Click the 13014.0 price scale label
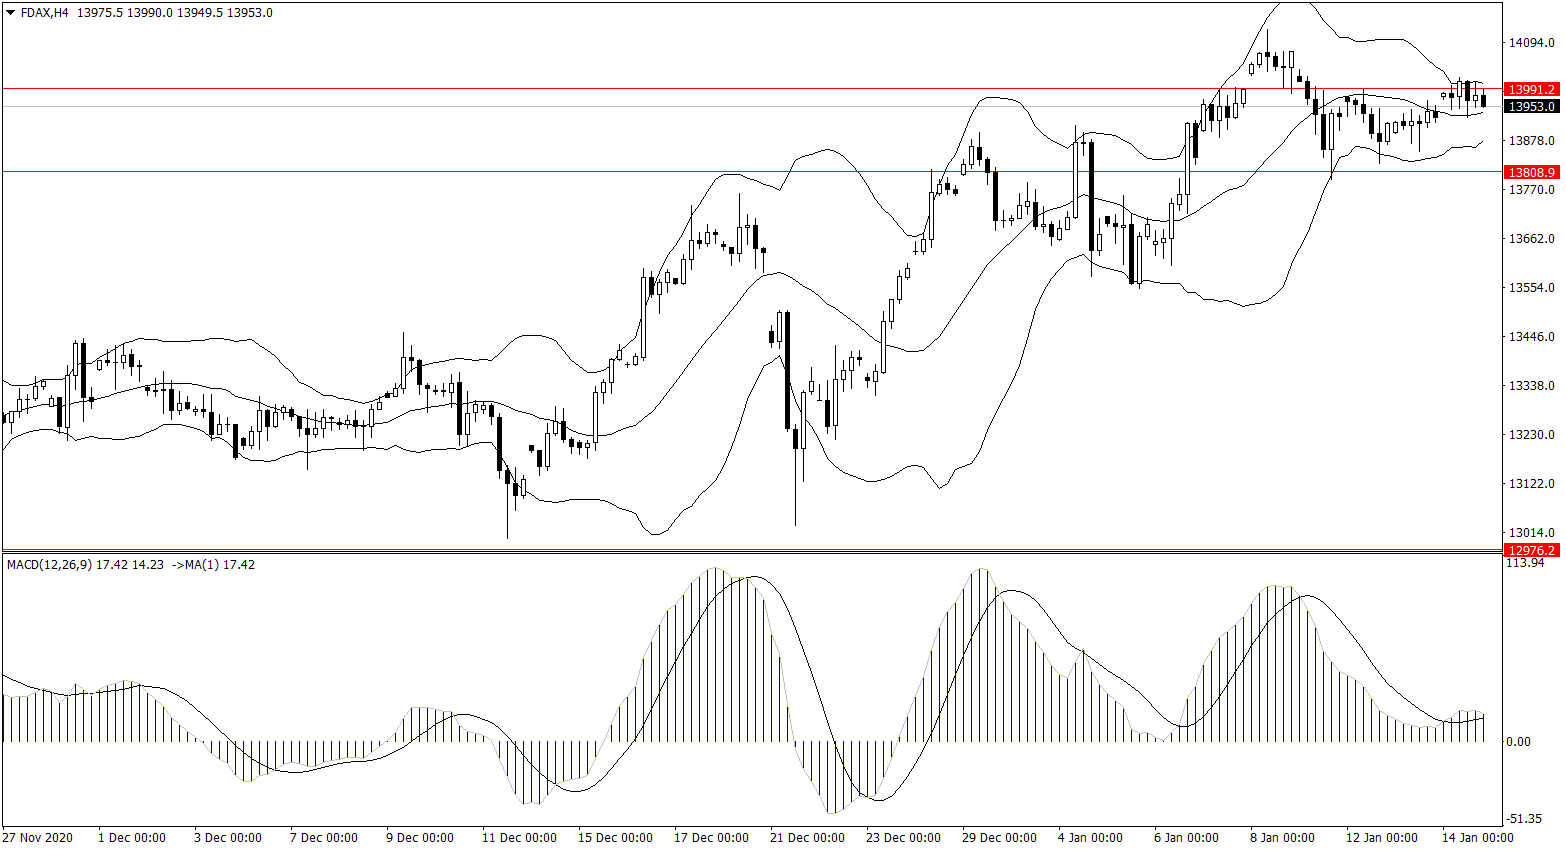1566x850 pixels. 1531,532
